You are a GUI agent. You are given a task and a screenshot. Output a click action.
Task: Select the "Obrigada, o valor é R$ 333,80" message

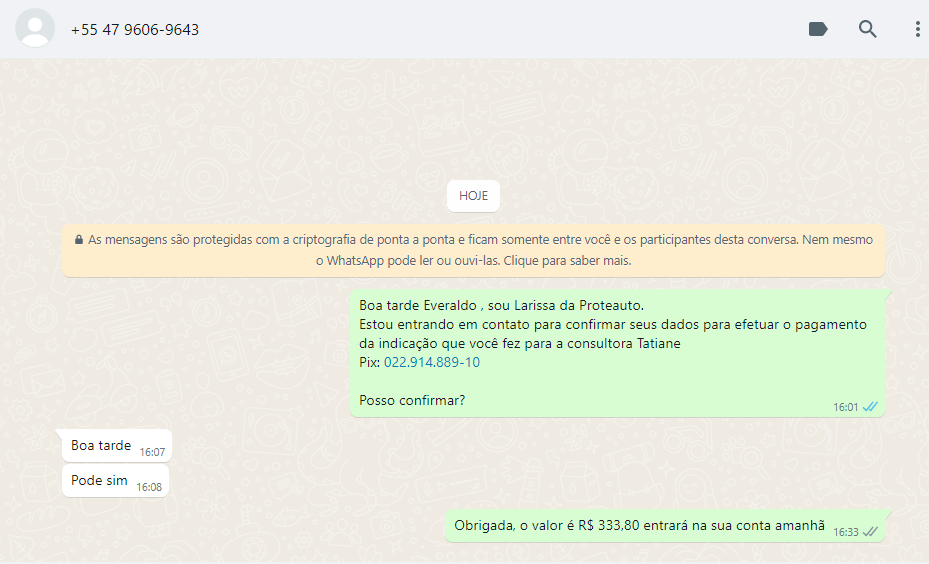tap(638, 525)
